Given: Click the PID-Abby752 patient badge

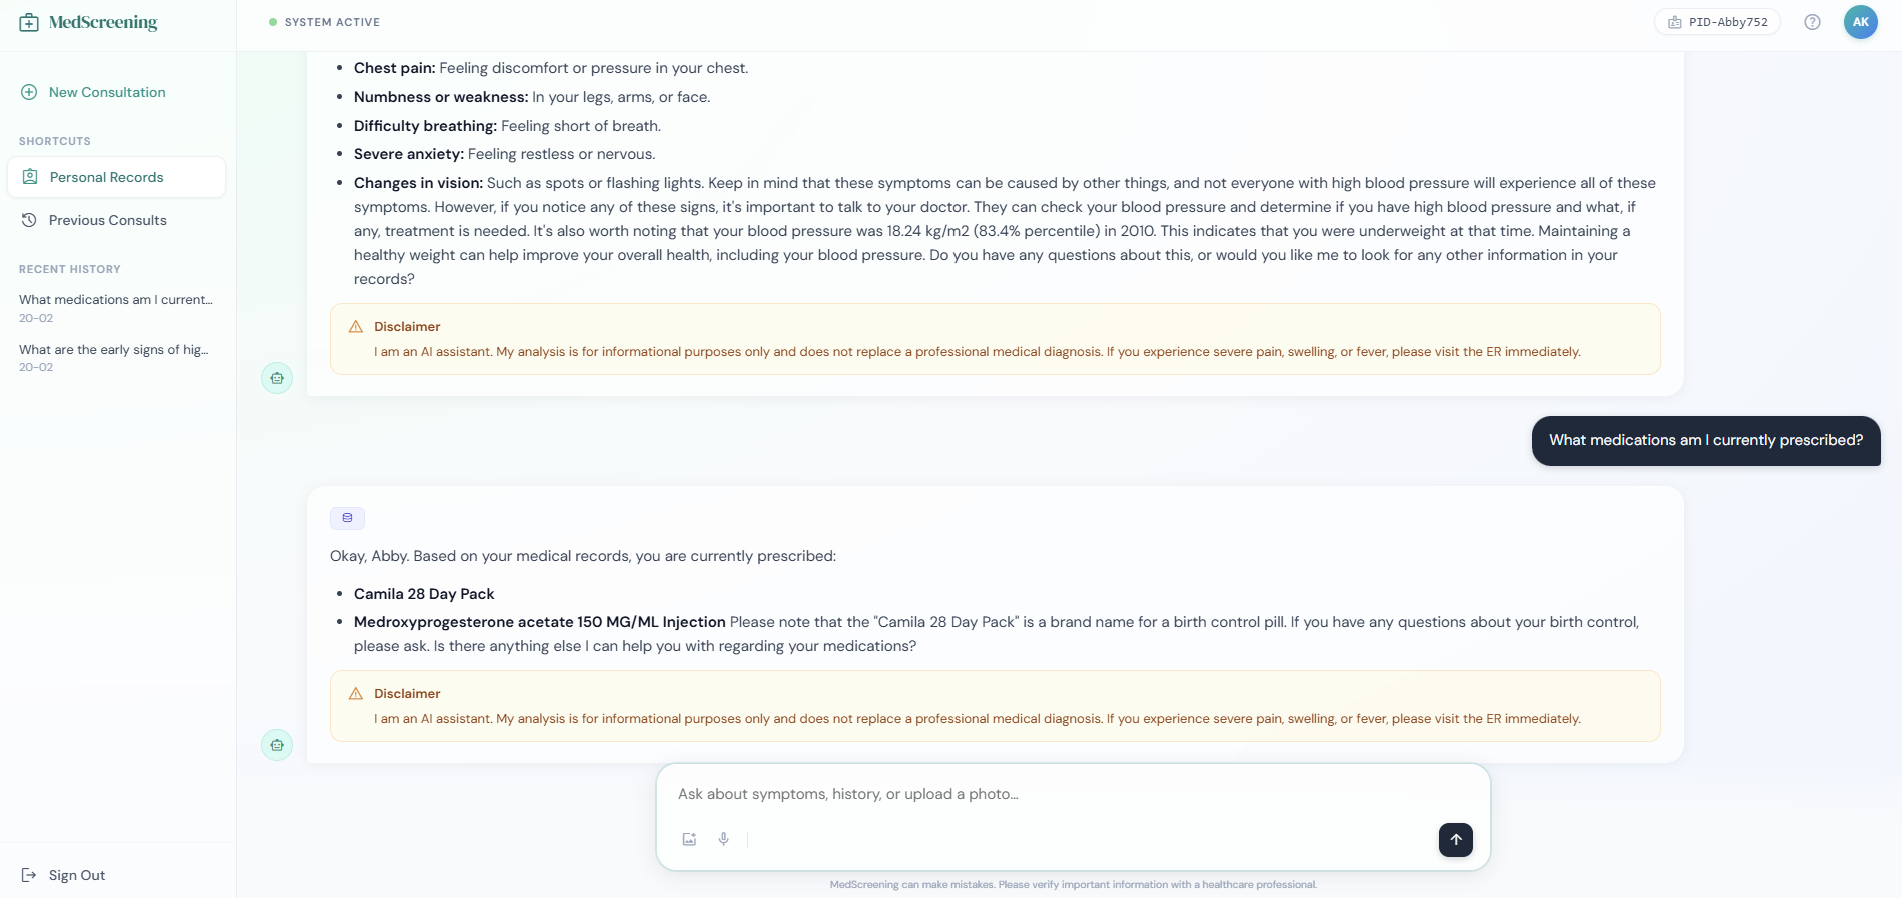Looking at the screenshot, I should tap(1717, 22).
